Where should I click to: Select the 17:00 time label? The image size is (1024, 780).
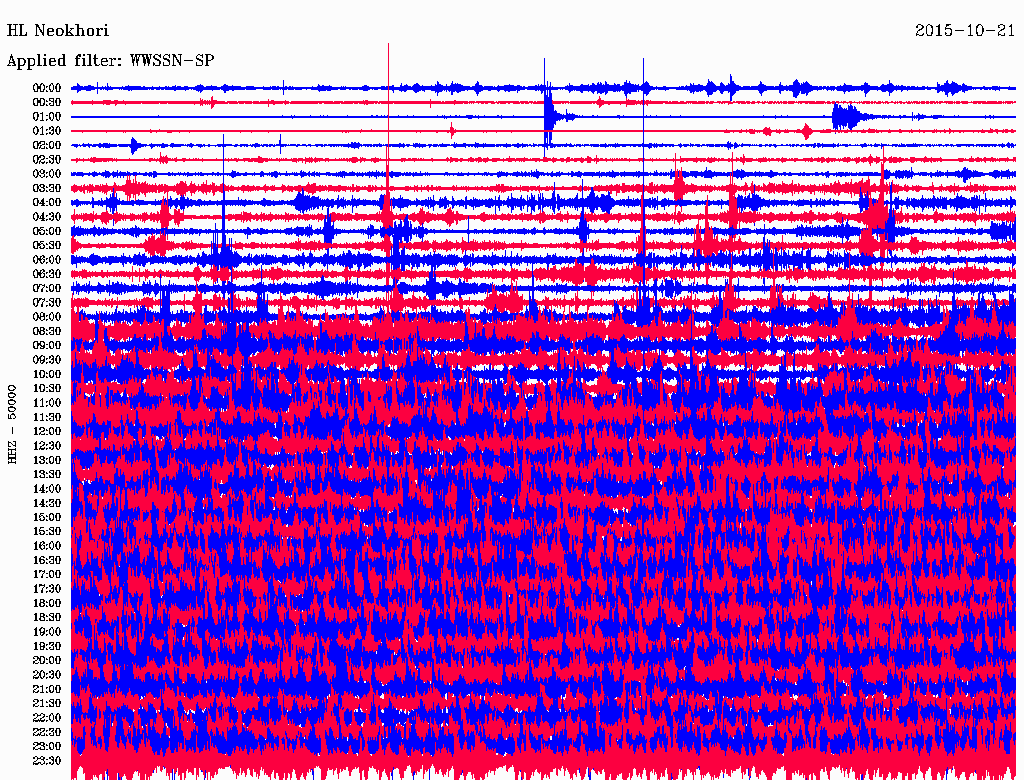point(47,574)
